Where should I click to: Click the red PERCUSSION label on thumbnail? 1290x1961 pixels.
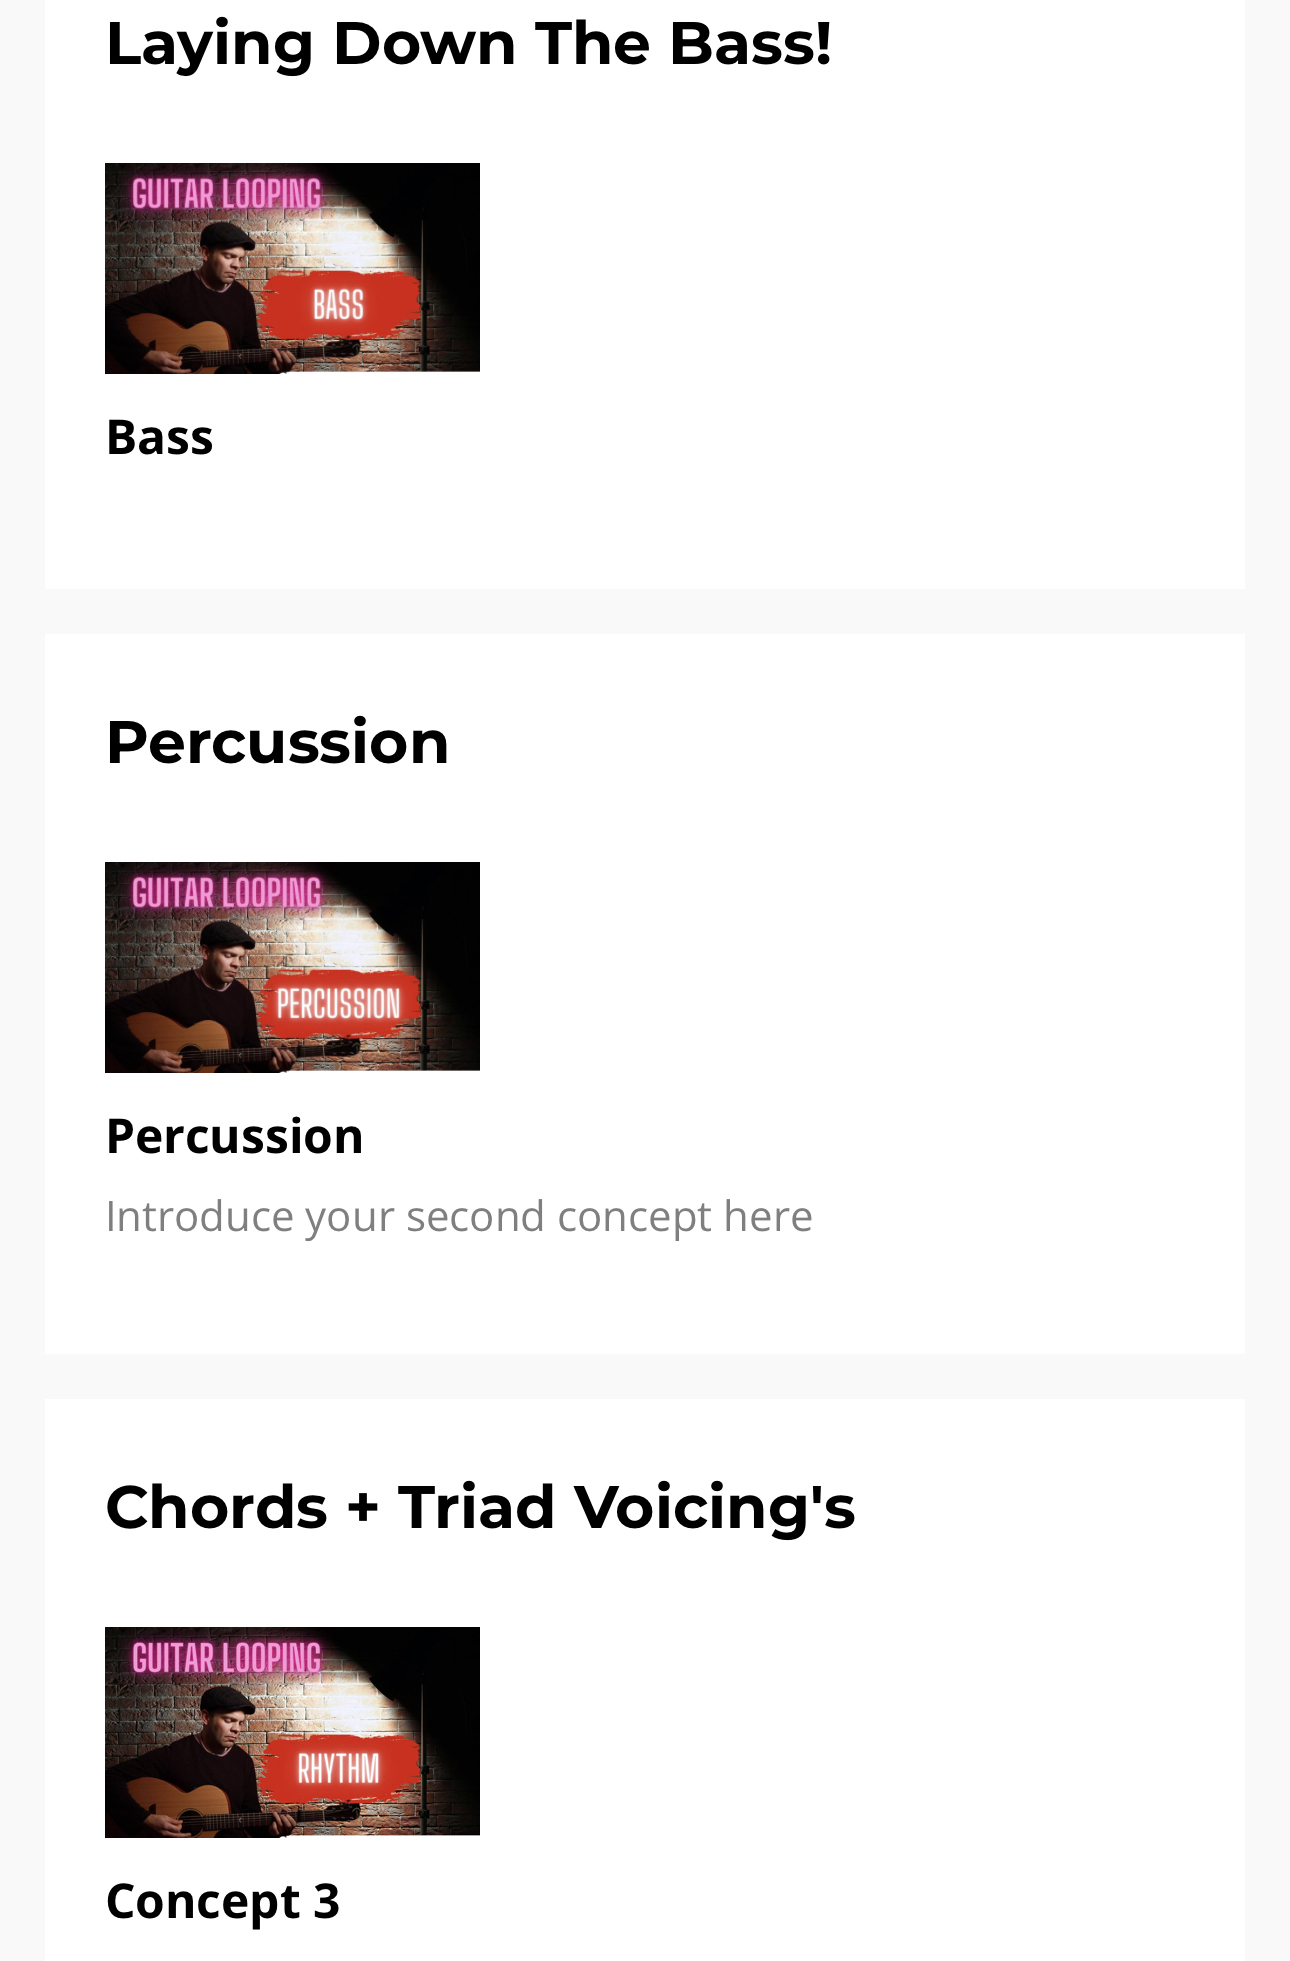tap(338, 1003)
